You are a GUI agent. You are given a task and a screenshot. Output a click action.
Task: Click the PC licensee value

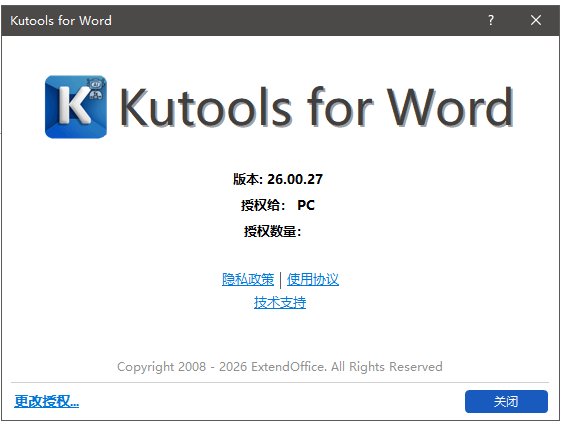click(x=306, y=205)
